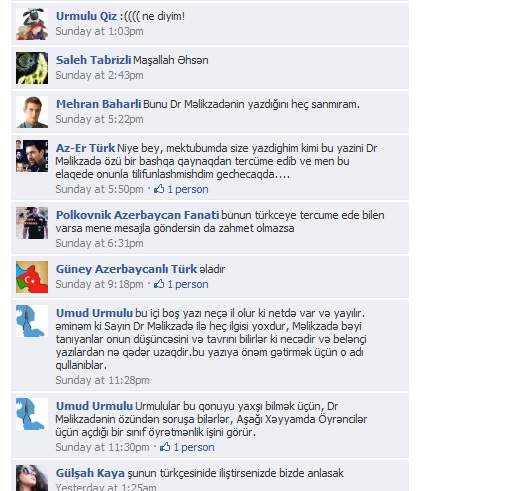509x491 pixels.
Task: Open the Saleh Tabrizli name link
Action: tap(93, 60)
